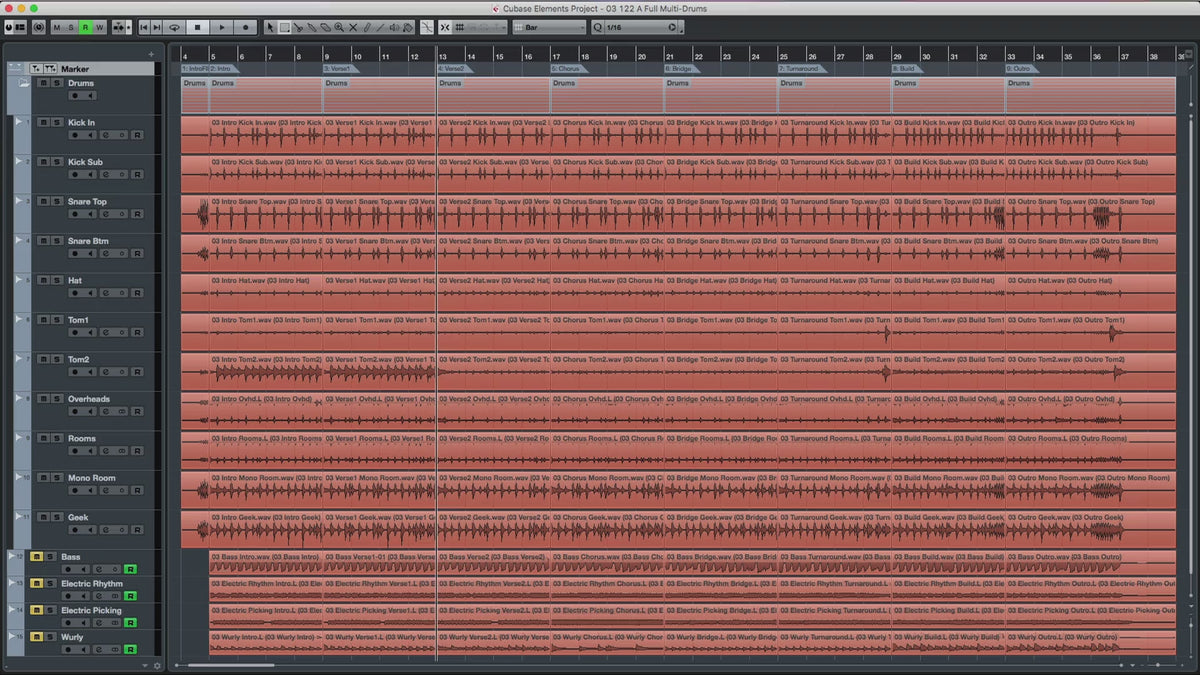The image size is (1200, 675).
Task: Select the Scissors split tool
Action: 298,28
